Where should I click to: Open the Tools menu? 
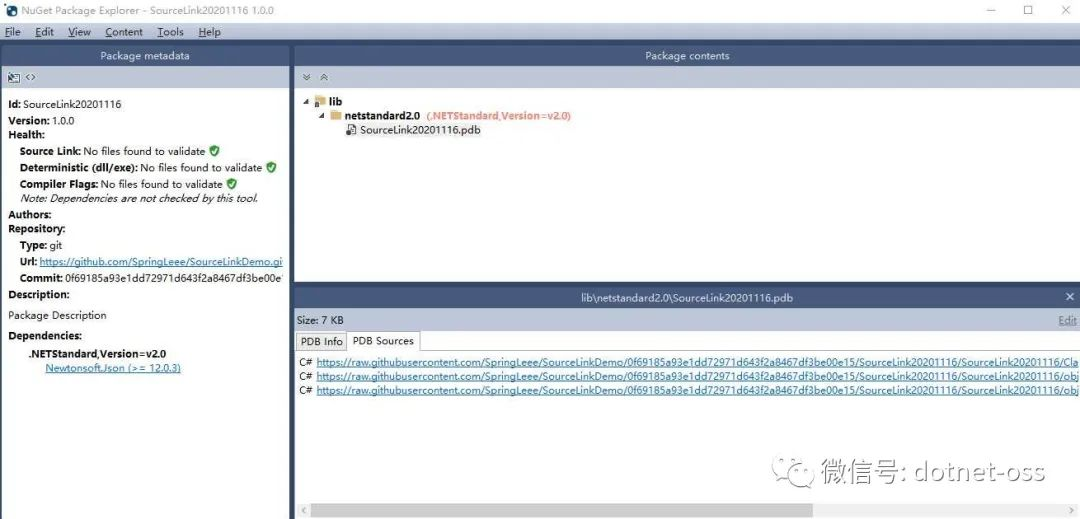click(x=170, y=32)
